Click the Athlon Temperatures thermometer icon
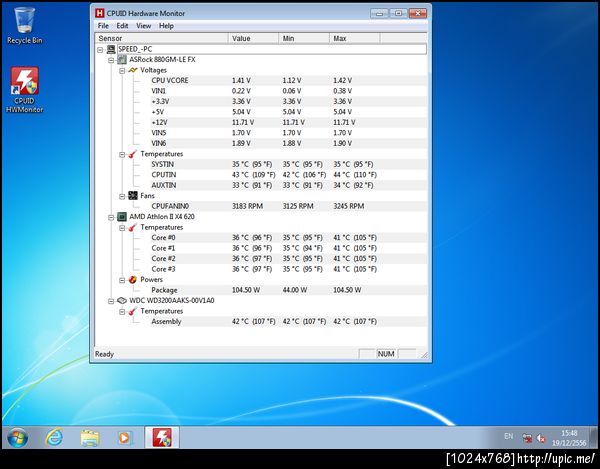 pos(133,227)
